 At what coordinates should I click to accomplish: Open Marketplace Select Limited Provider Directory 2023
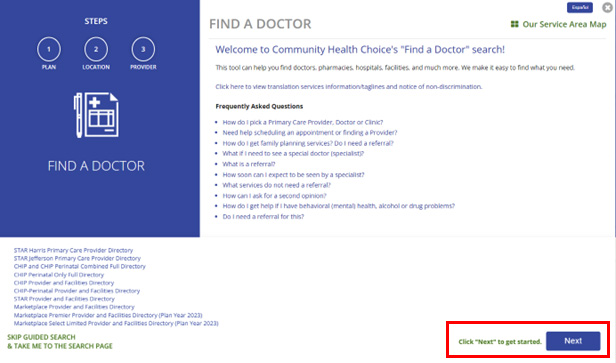click(116, 323)
